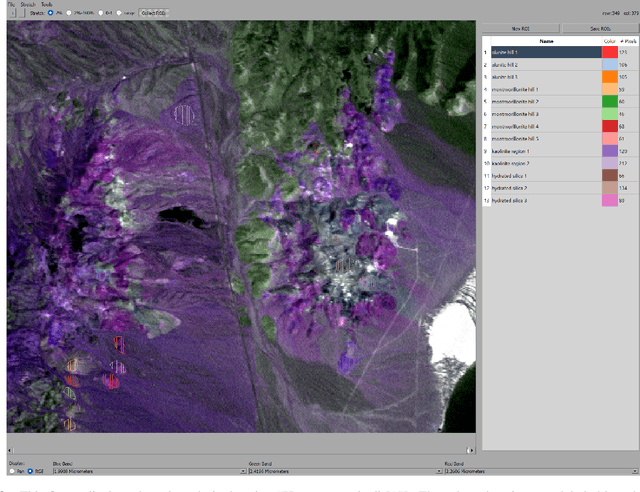Viewport: 640px width, 492px height.
Task: Click the Name column header
Action: click(x=546, y=41)
